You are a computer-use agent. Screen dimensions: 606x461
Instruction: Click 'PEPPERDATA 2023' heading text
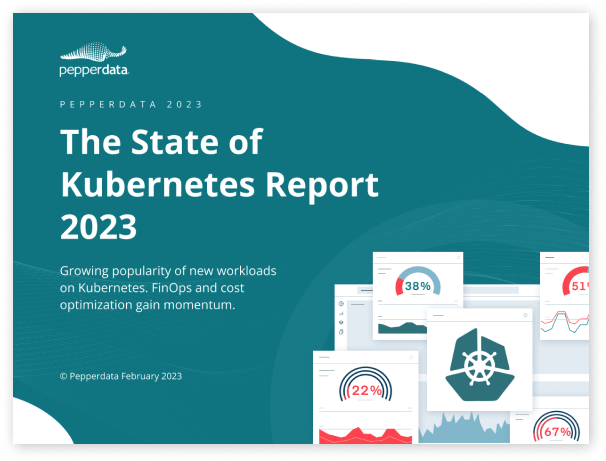click(131, 104)
